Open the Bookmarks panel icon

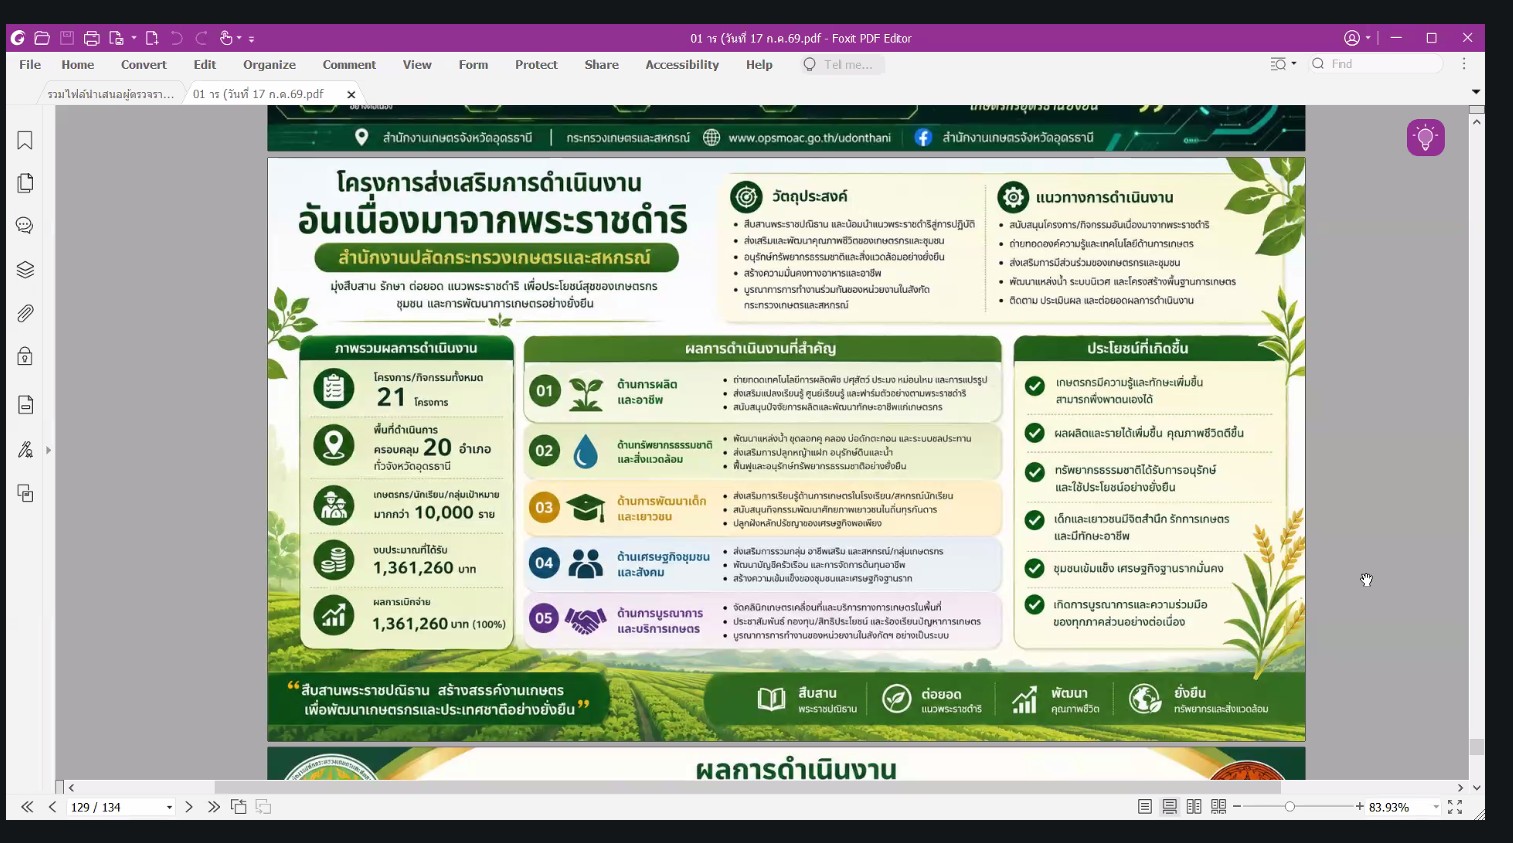pyautogui.click(x=25, y=140)
